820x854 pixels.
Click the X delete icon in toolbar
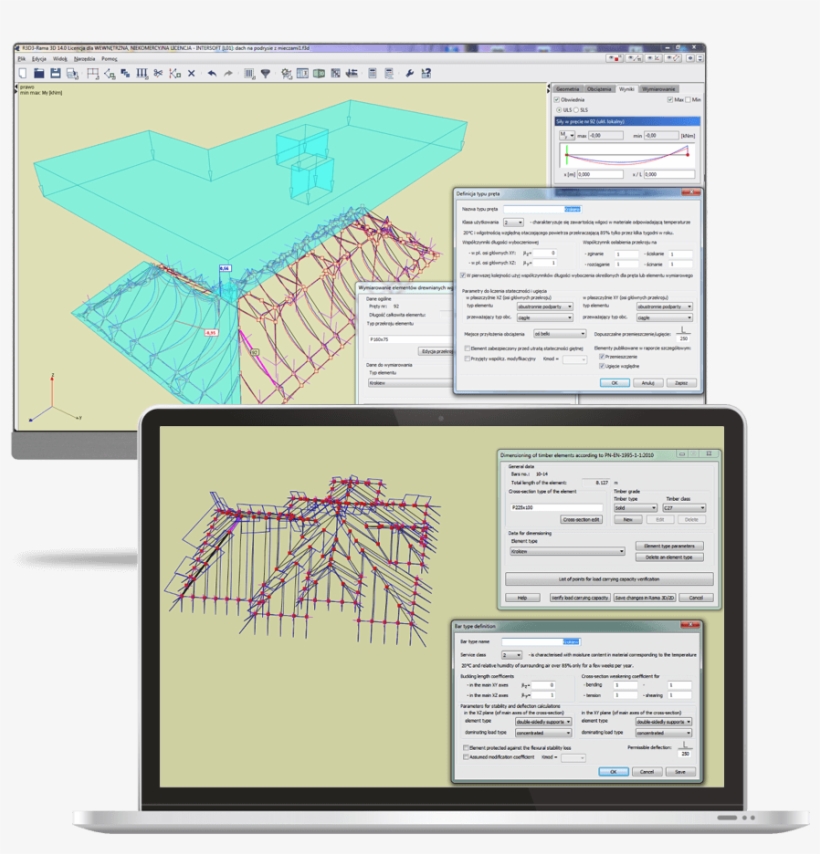tap(191, 73)
